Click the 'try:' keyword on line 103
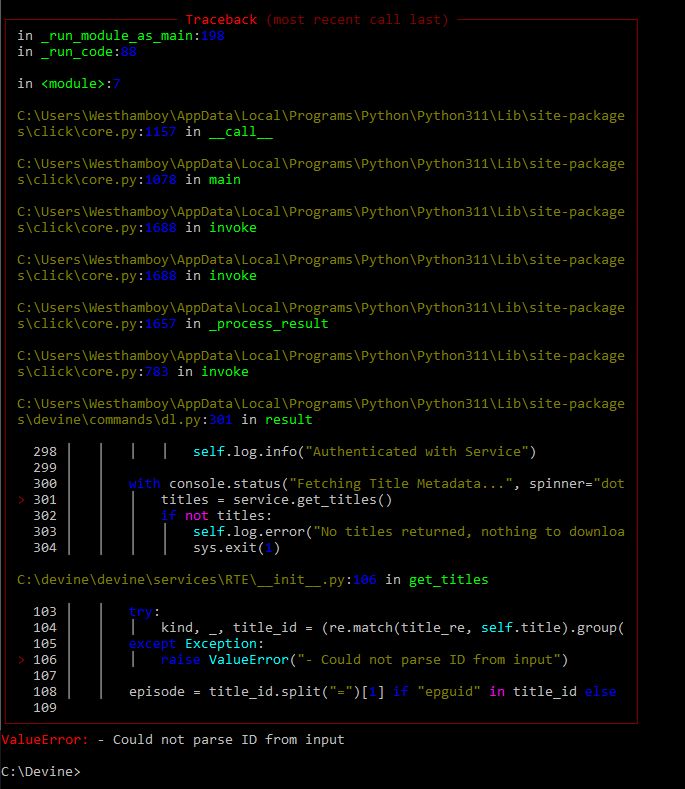 pyautogui.click(x=144, y=612)
